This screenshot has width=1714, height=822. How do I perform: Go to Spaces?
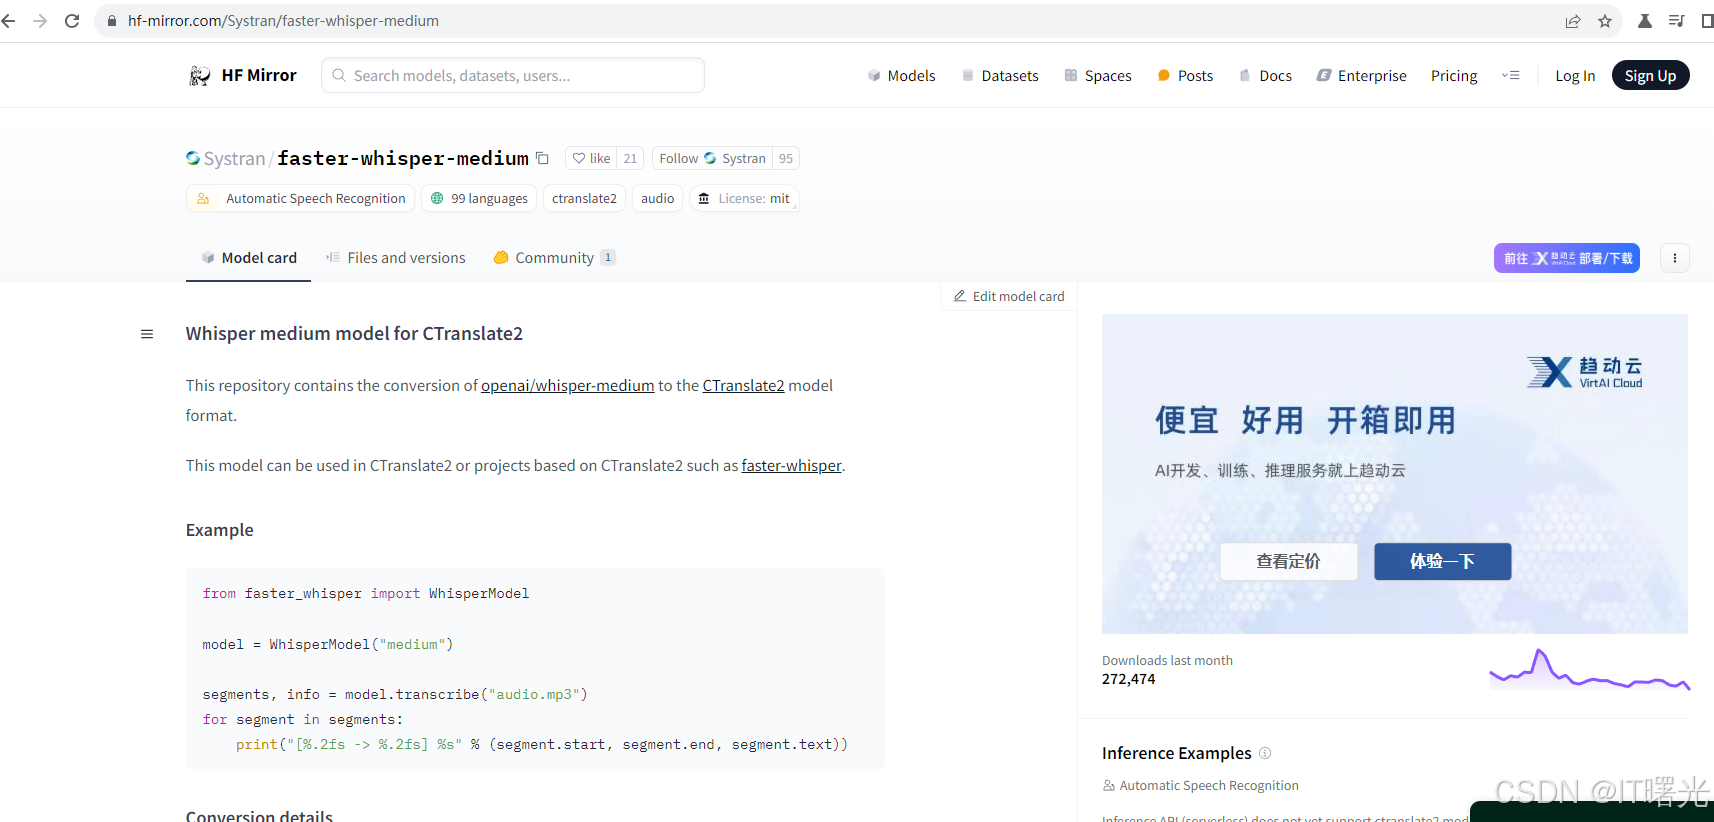[1098, 76]
